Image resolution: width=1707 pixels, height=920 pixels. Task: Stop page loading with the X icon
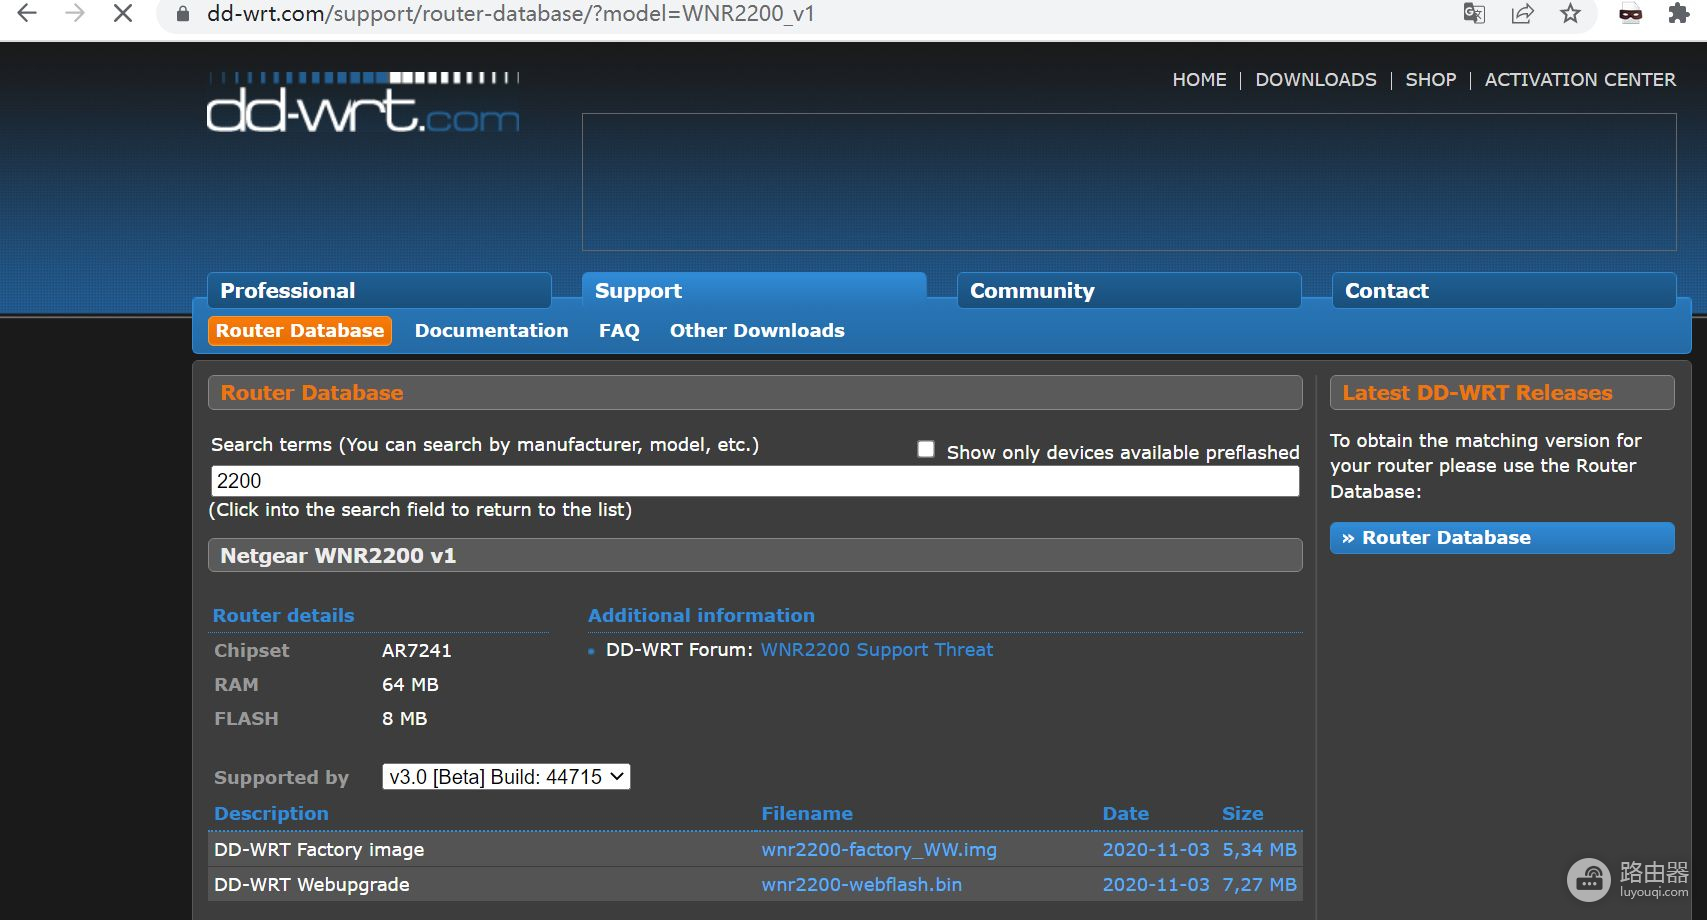123,14
